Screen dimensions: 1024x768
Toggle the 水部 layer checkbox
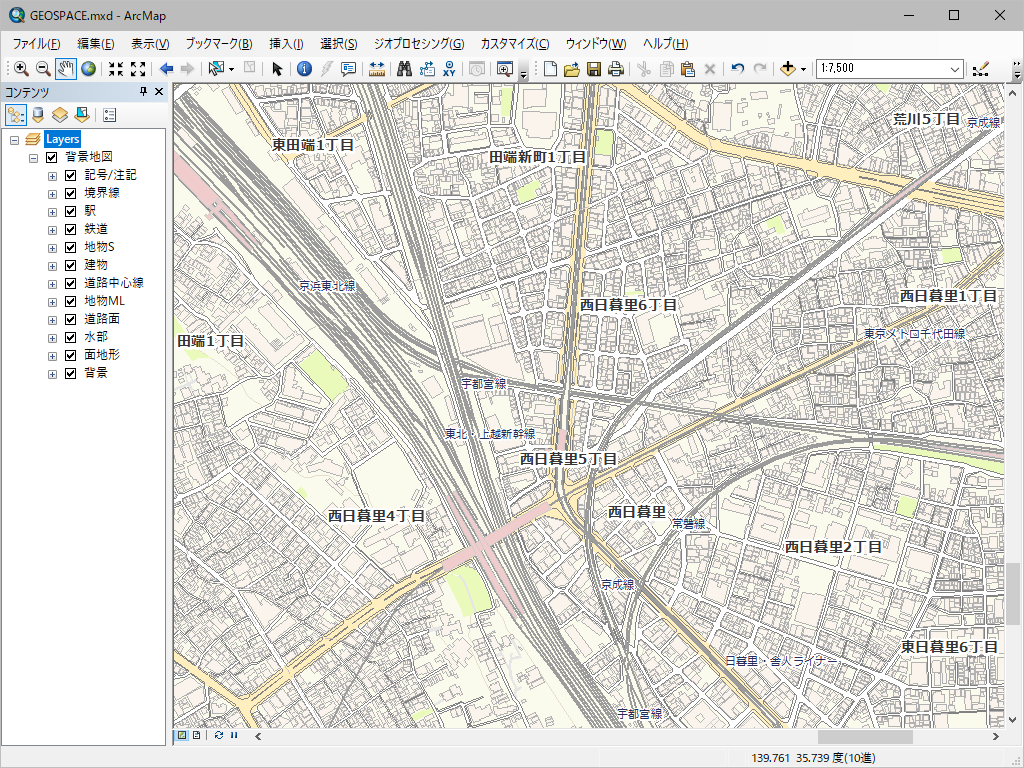(71, 338)
